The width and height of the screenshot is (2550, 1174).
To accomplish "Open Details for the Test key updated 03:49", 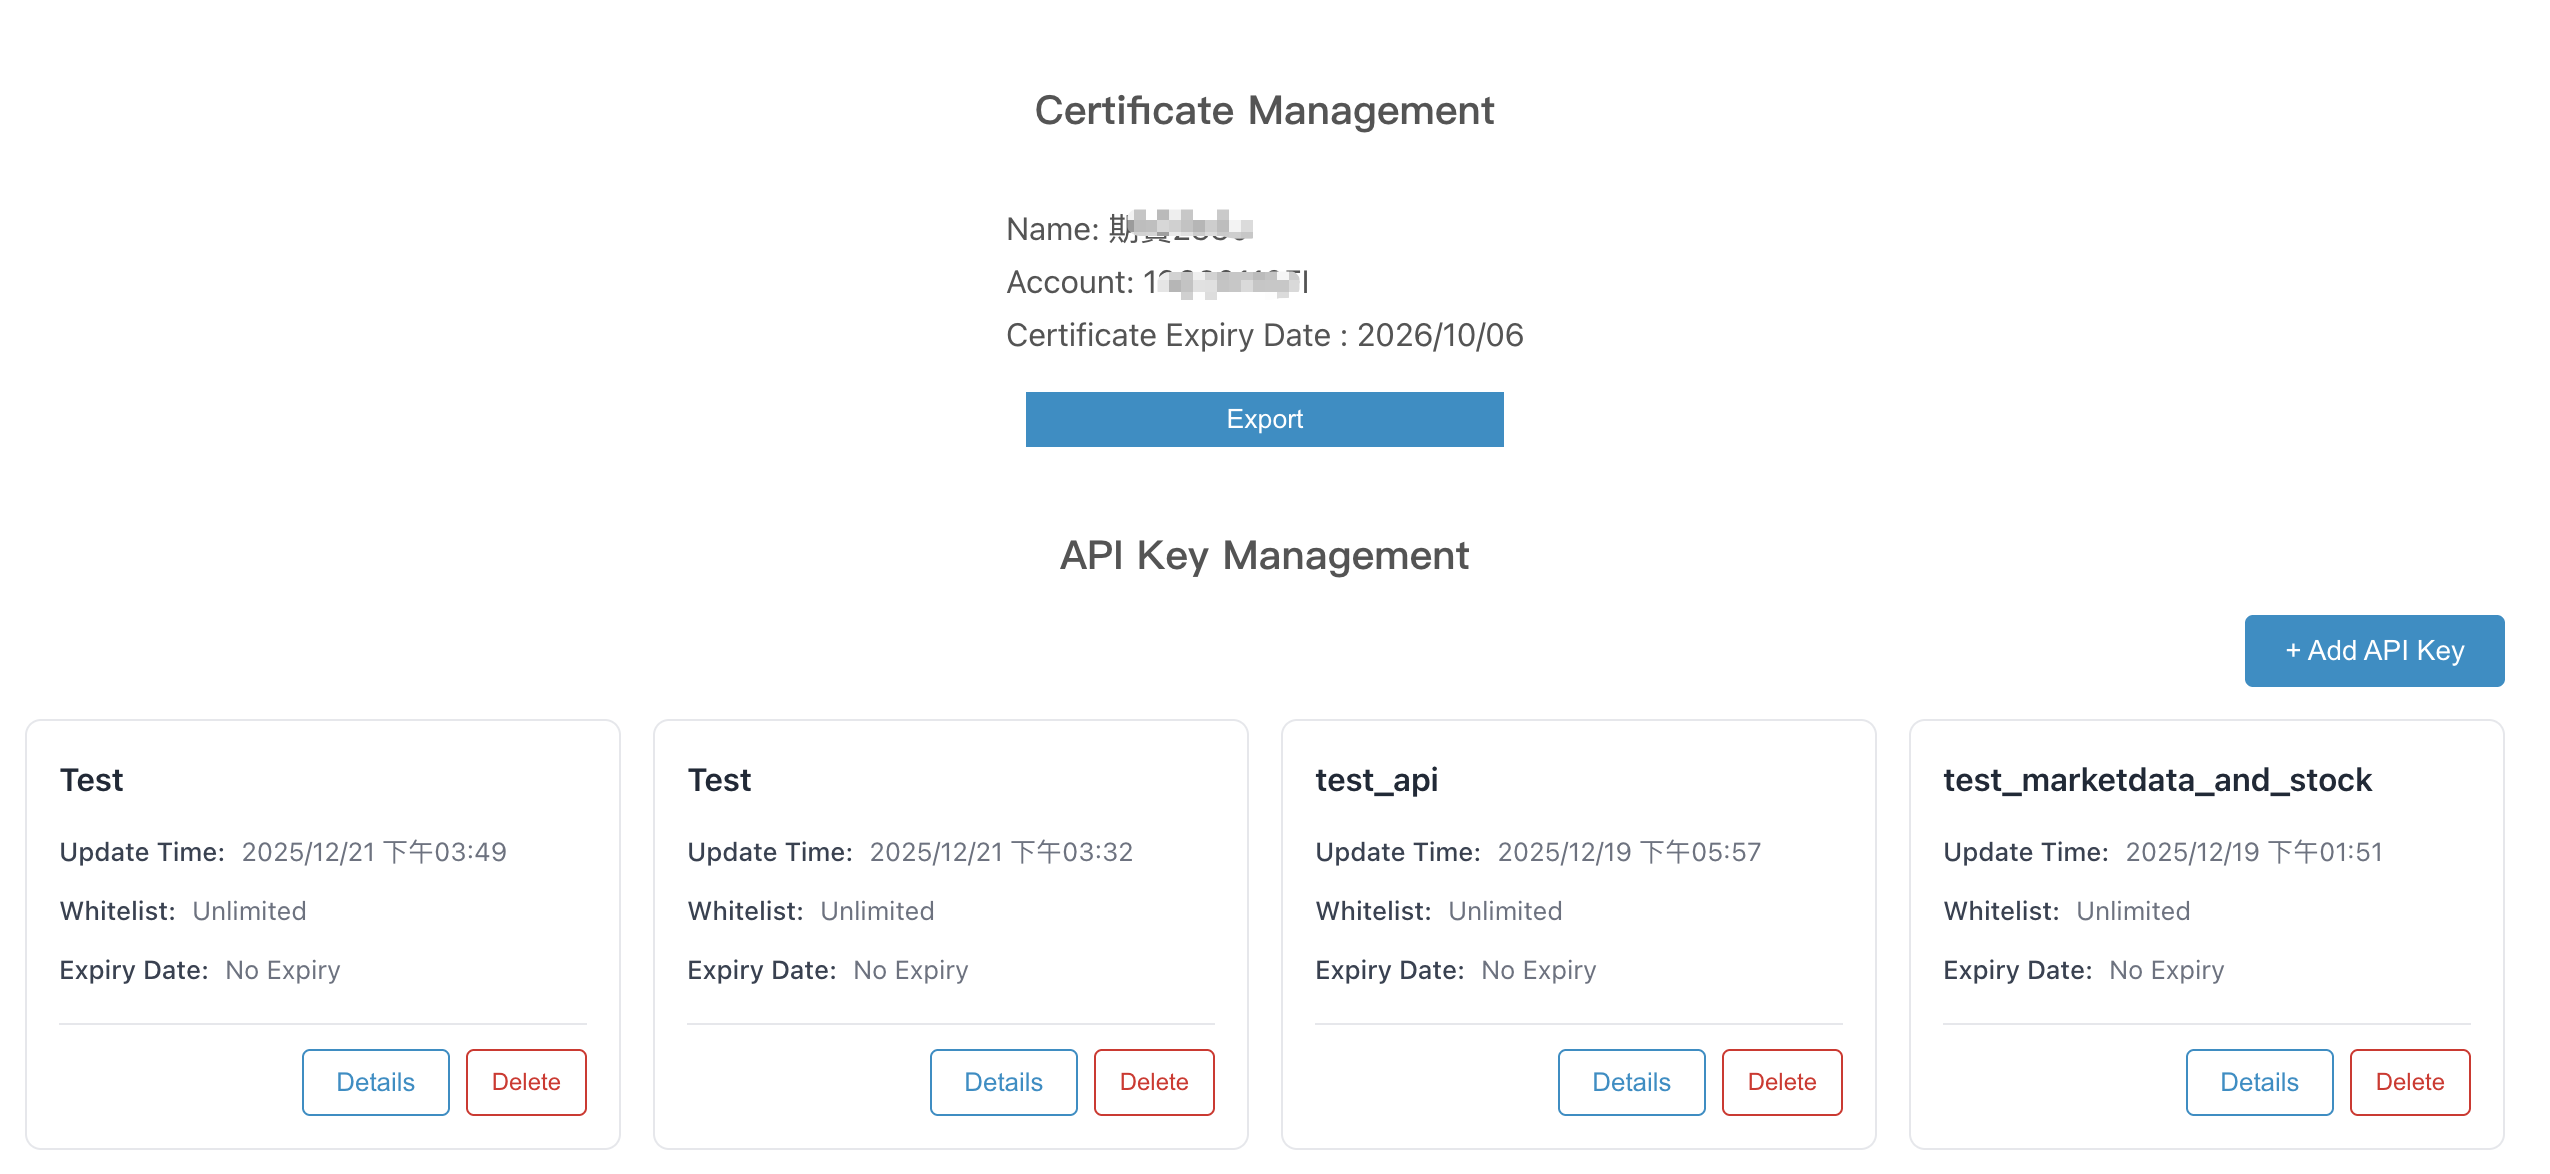I will 375,1081.
